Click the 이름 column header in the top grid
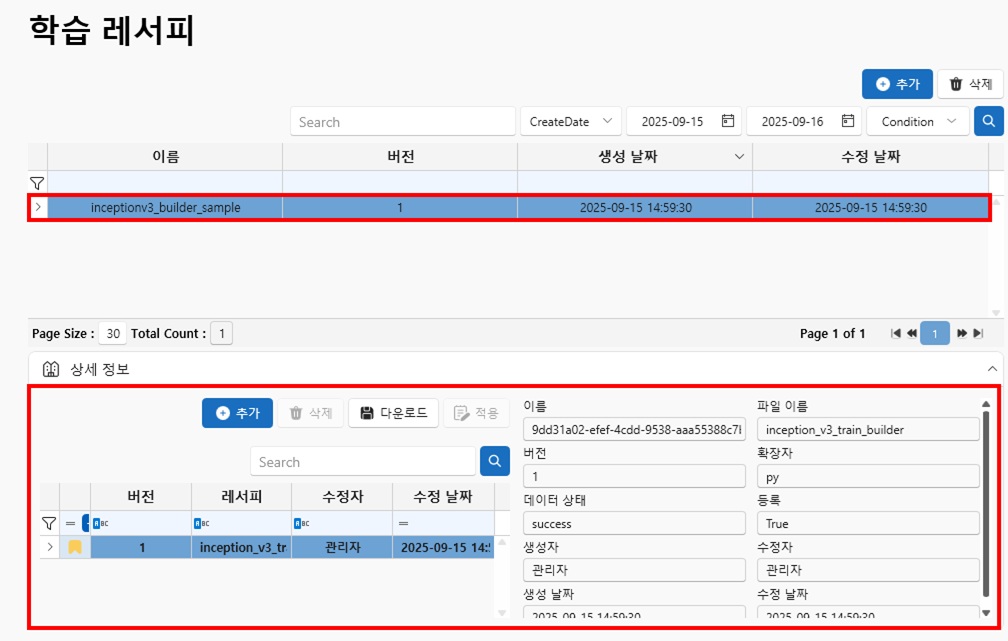 (x=165, y=157)
